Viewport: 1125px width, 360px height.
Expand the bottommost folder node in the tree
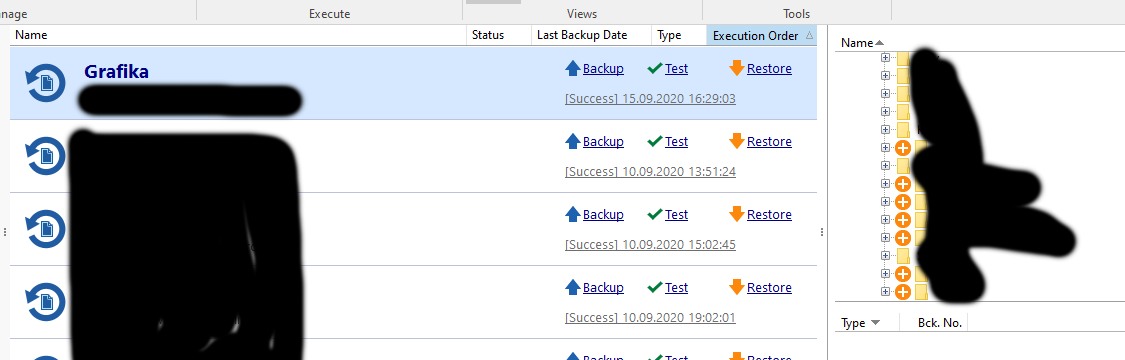(x=885, y=292)
